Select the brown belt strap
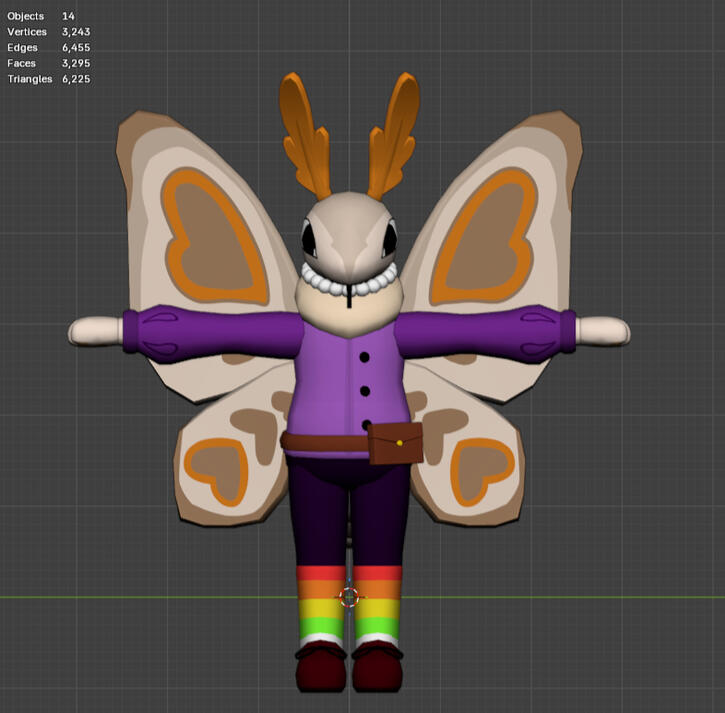Viewport: 725px width, 713px height. pyautogui.click(x=326, y=443)
